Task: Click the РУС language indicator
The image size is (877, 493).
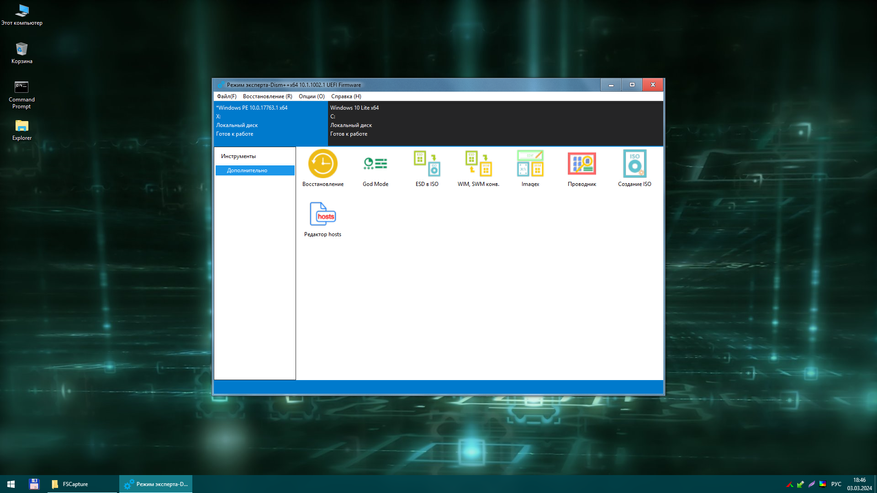Action: click(836, 484)
